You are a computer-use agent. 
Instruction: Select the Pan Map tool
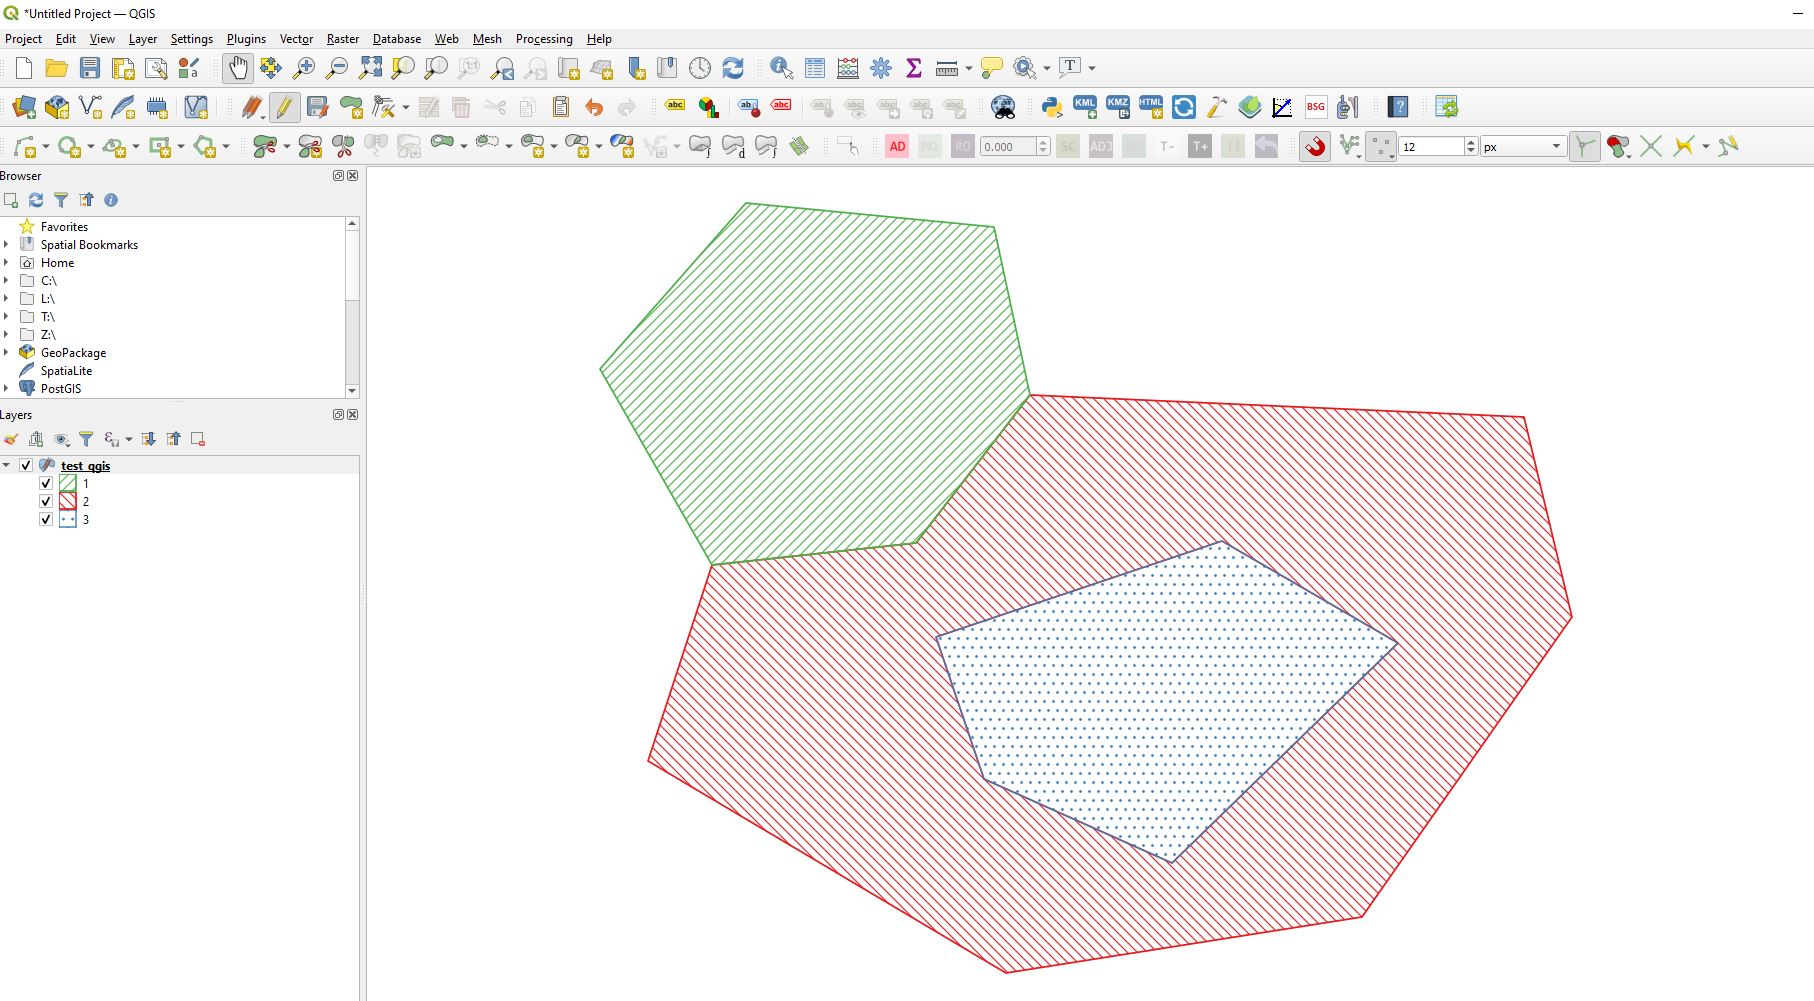237,67
